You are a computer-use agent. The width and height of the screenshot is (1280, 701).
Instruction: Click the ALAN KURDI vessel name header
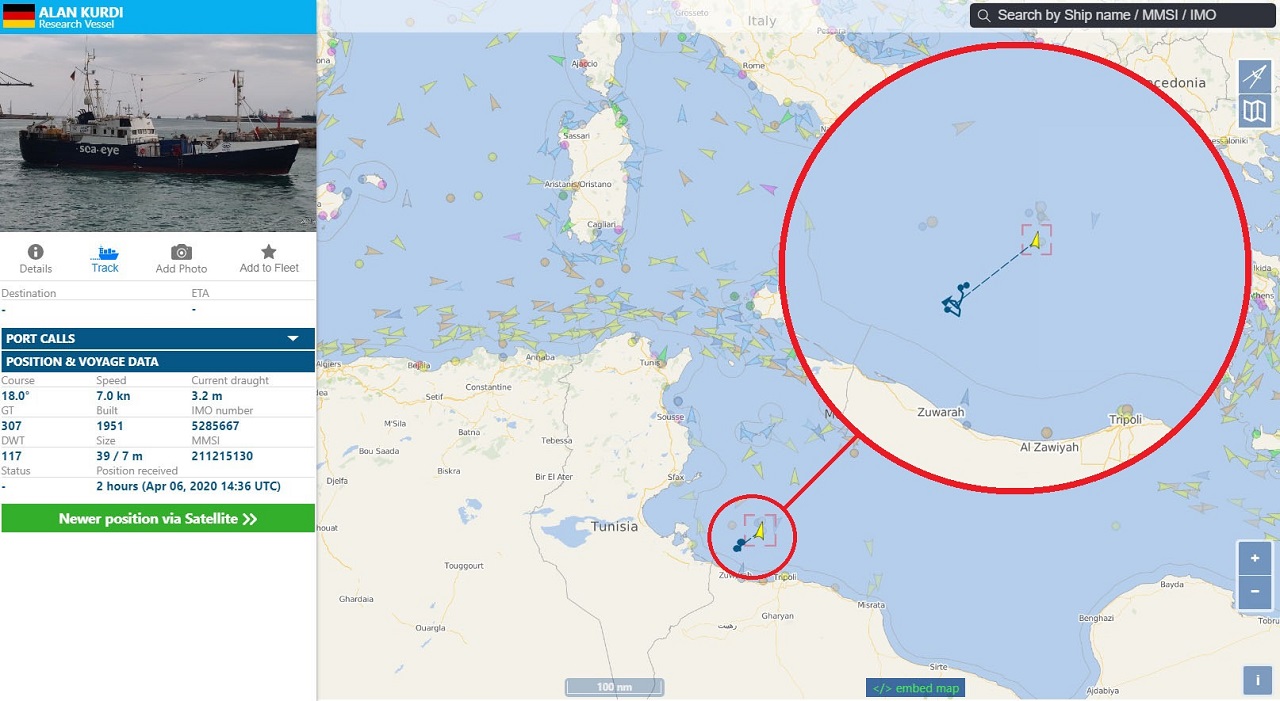tap(80, 12)
